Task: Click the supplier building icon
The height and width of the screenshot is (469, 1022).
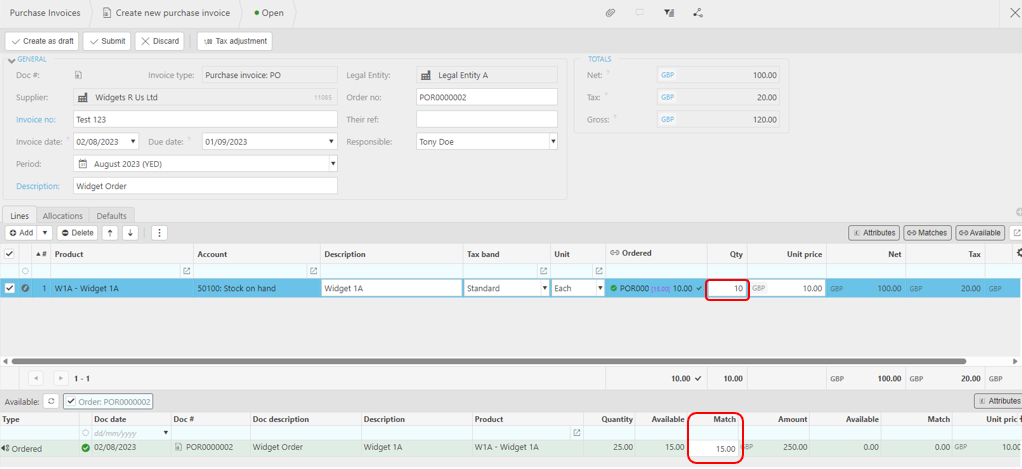Action: [x=83, y=98]
